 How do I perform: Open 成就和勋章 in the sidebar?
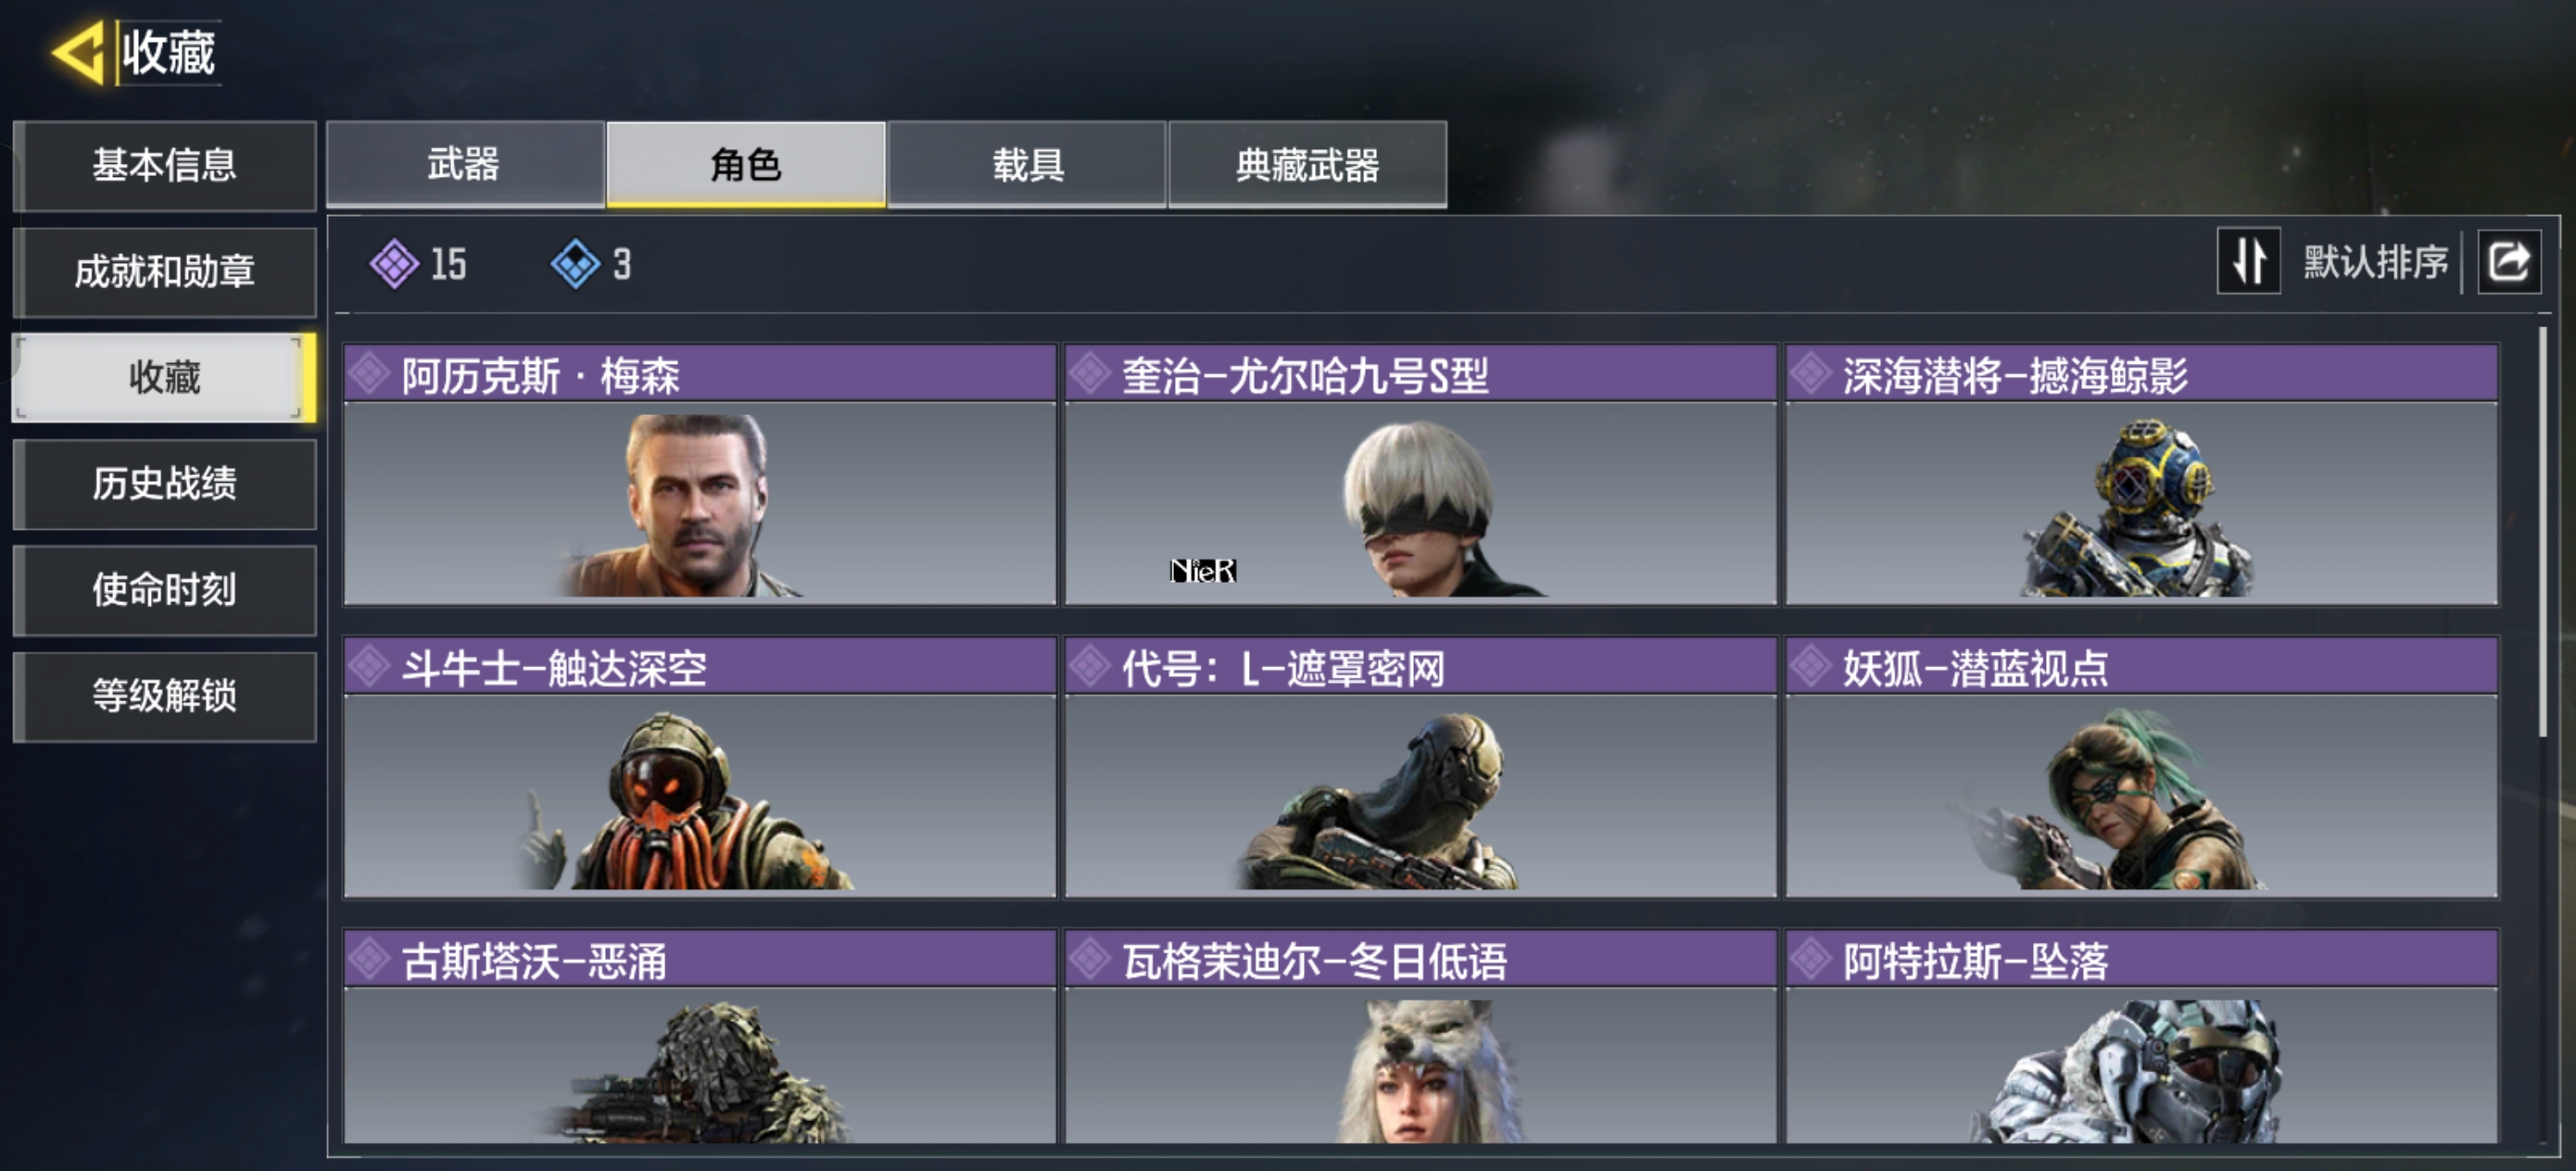click(165, 271)
